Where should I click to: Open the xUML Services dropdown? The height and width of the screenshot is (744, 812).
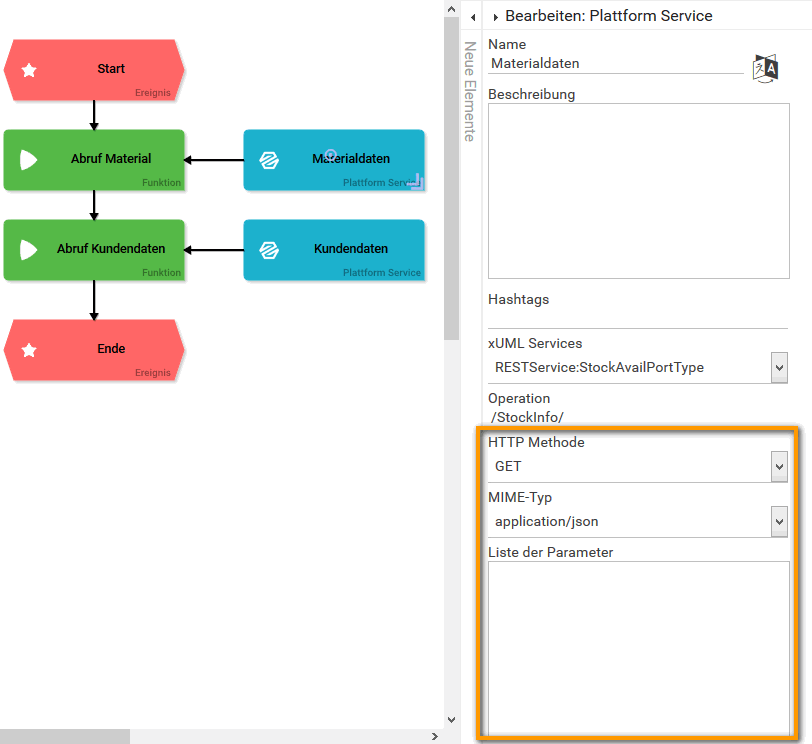[779, 368]
